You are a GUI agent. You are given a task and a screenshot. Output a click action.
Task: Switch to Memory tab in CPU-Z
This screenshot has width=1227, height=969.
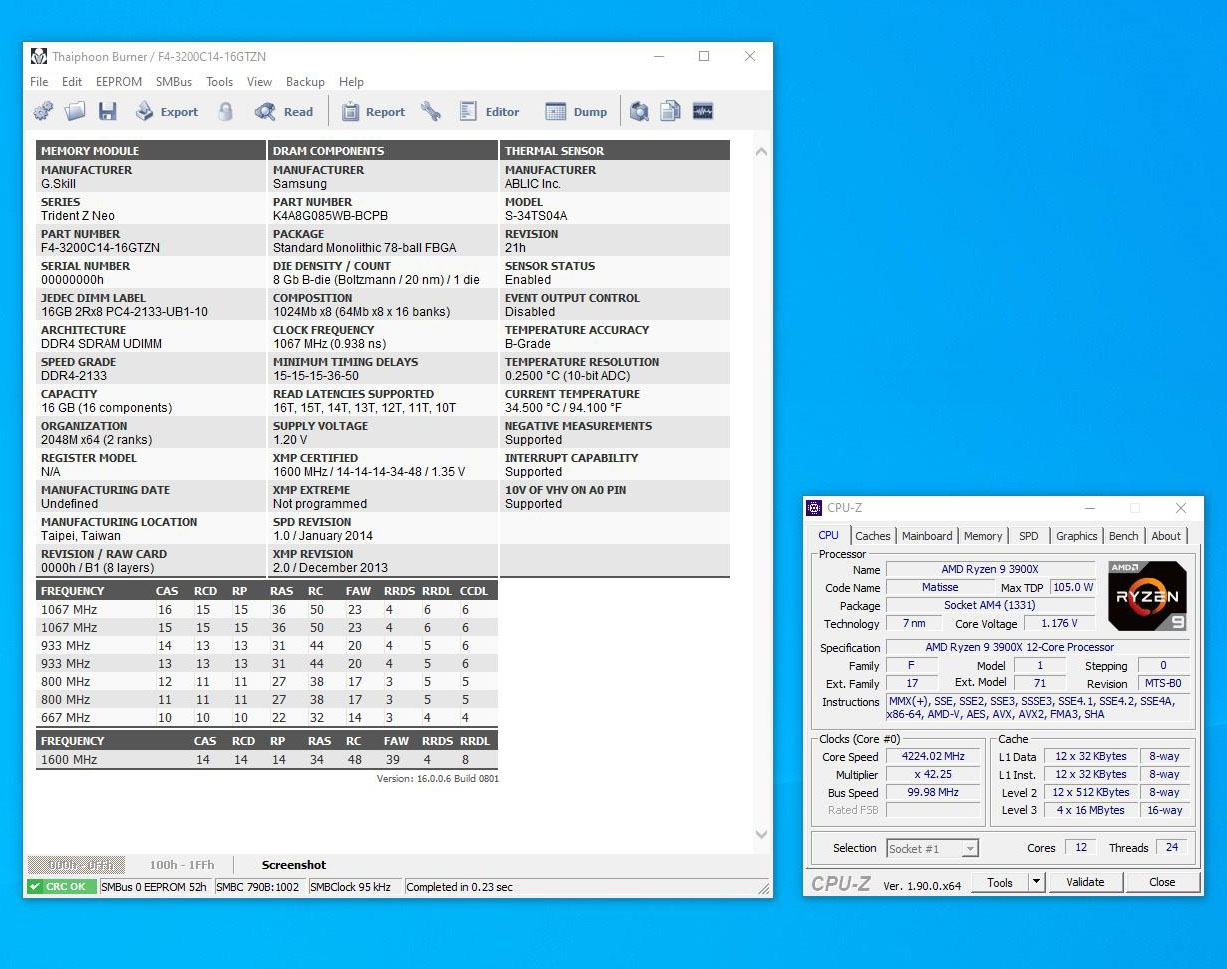pyautogui.click(x=982, y=536)
